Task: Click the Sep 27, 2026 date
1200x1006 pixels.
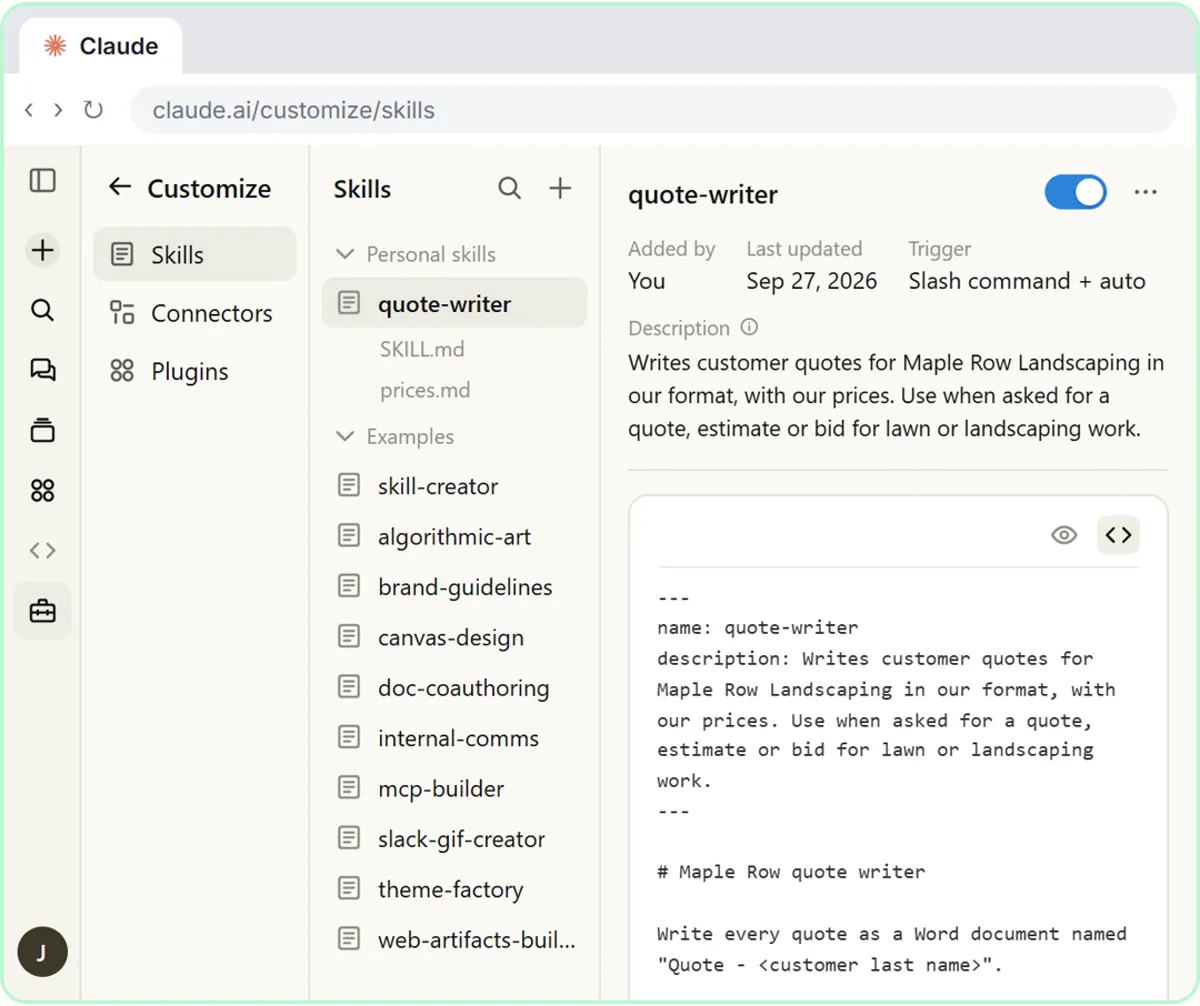Action: click(811, 281)
